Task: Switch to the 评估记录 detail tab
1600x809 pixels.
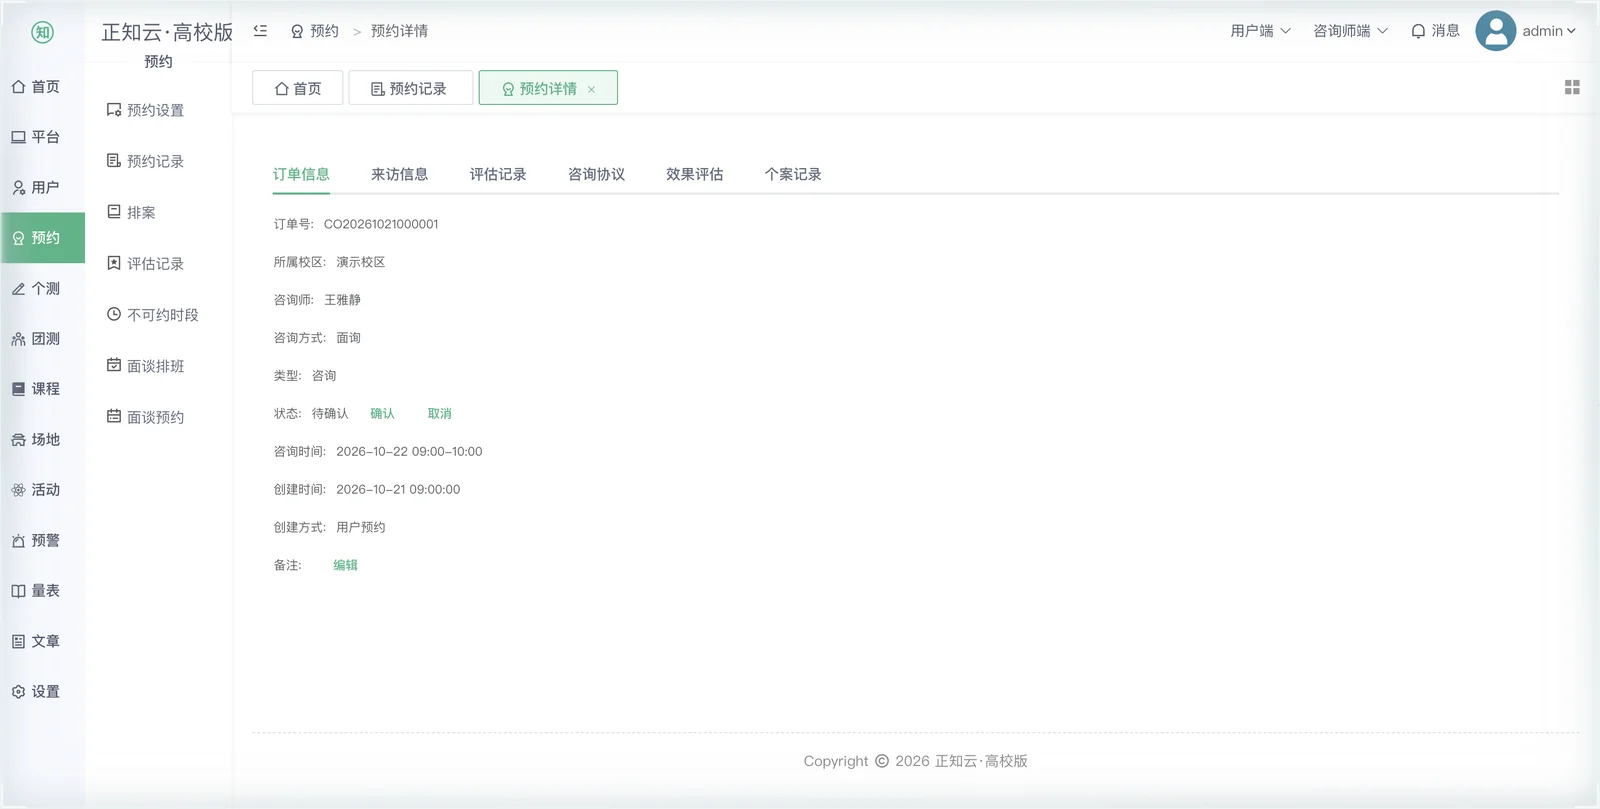Action: click(x=498, y=174)
